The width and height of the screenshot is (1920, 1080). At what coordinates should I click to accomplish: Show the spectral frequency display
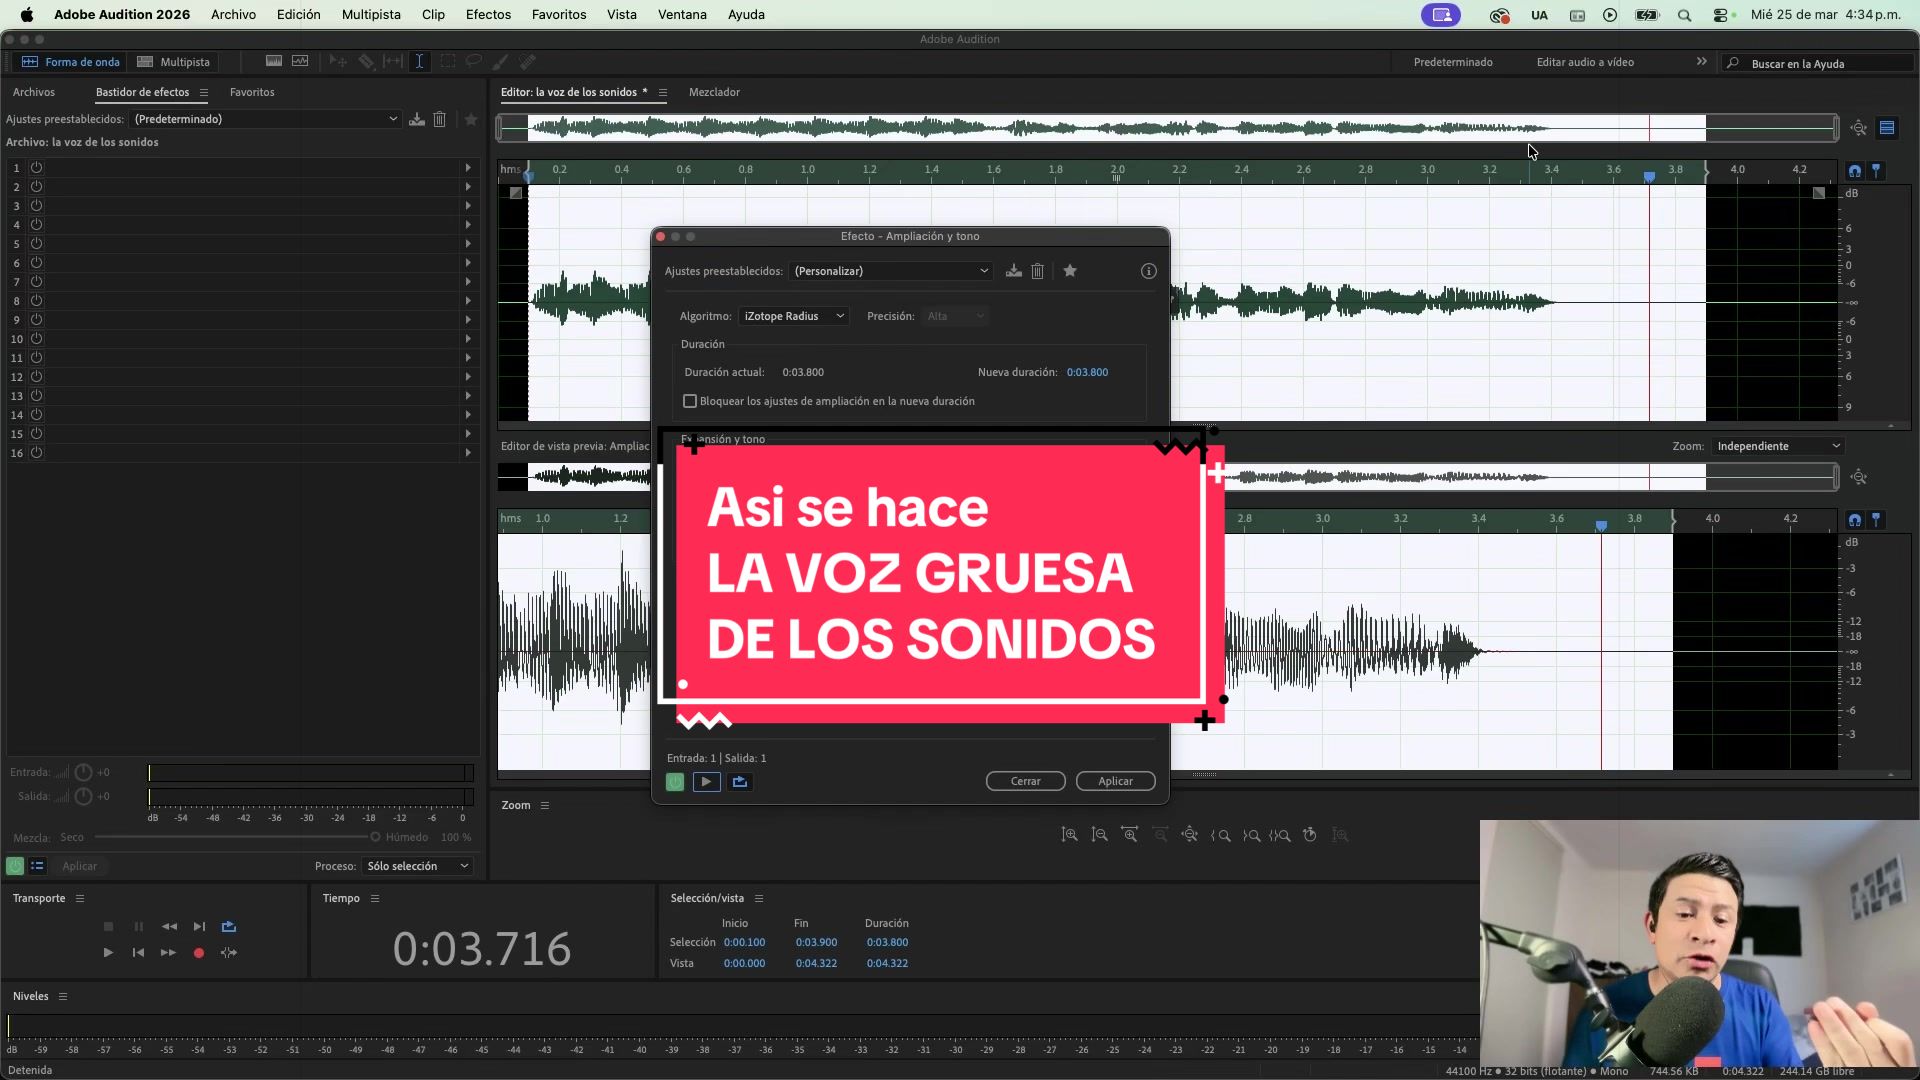pos(274,62)
